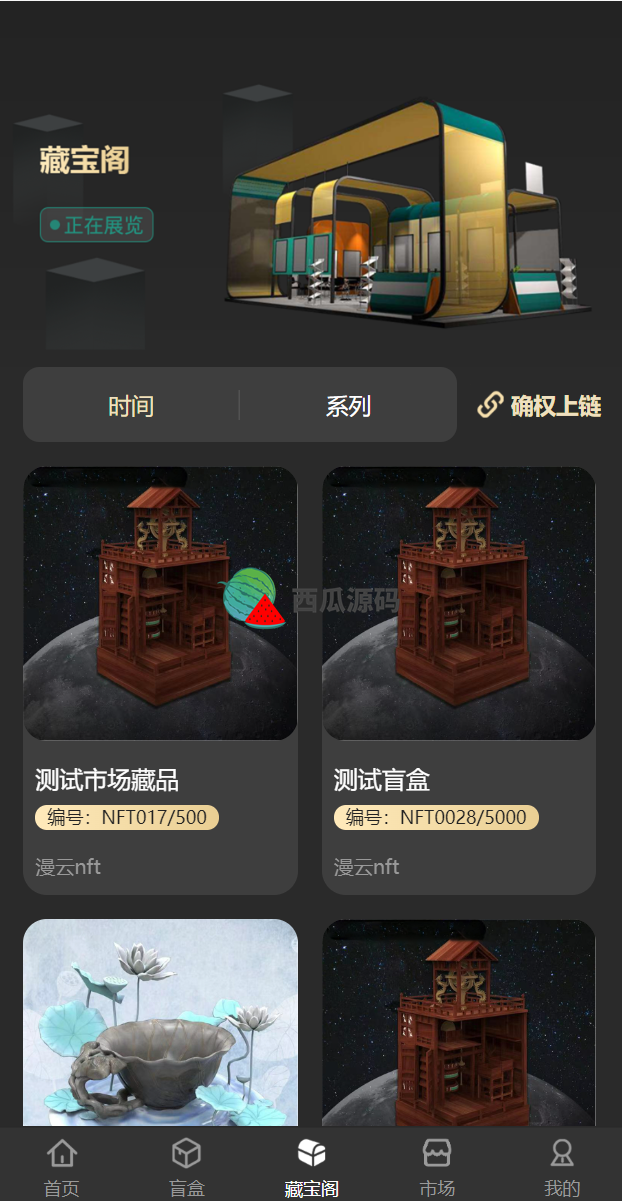Sort collection by 时间
The image size is (622, 1201).
click(x=131, y=406)
